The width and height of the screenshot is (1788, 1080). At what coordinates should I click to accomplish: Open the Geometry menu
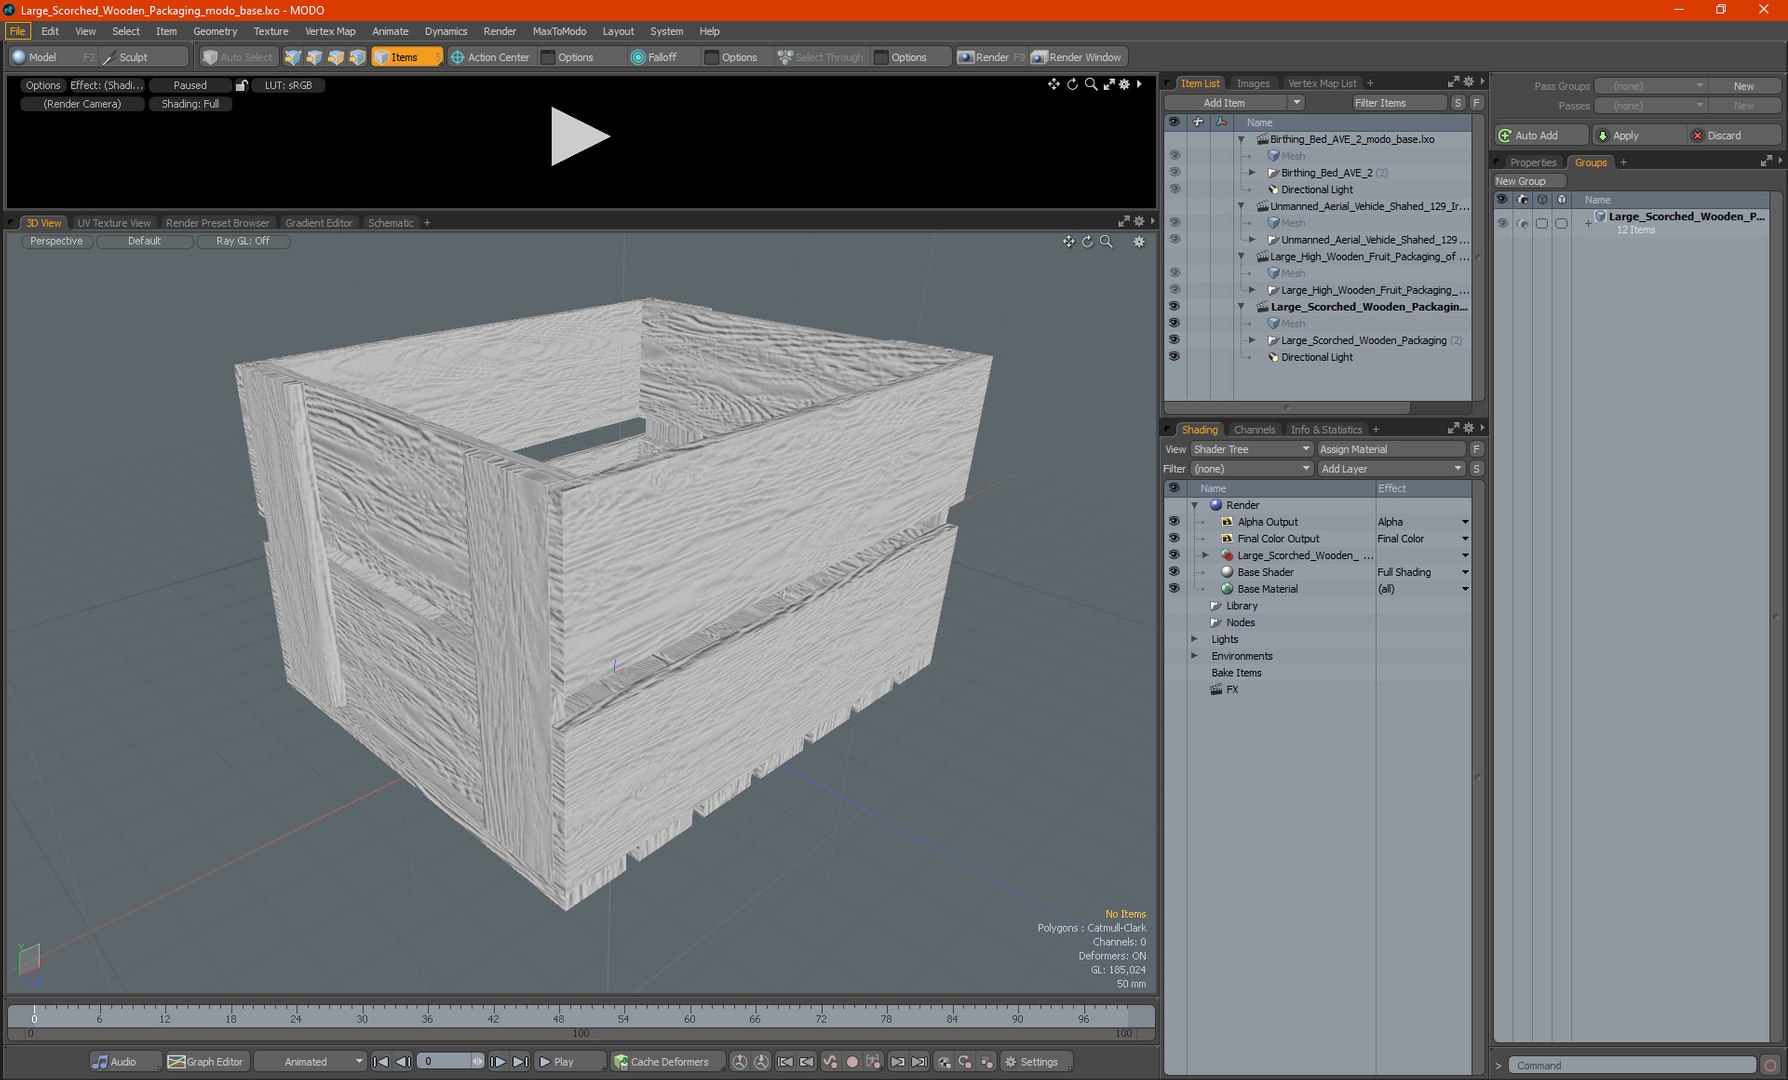point(215,31)
